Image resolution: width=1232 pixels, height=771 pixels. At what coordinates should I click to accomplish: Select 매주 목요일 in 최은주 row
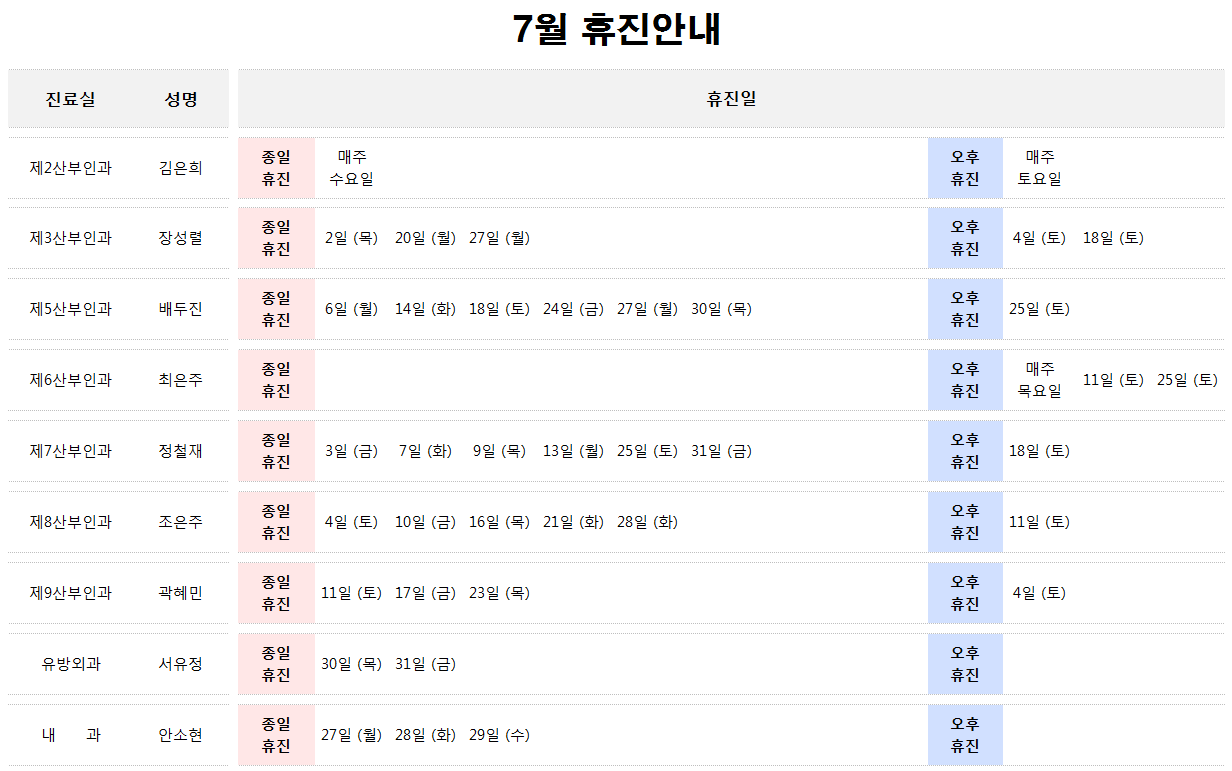click(1040, 380)
